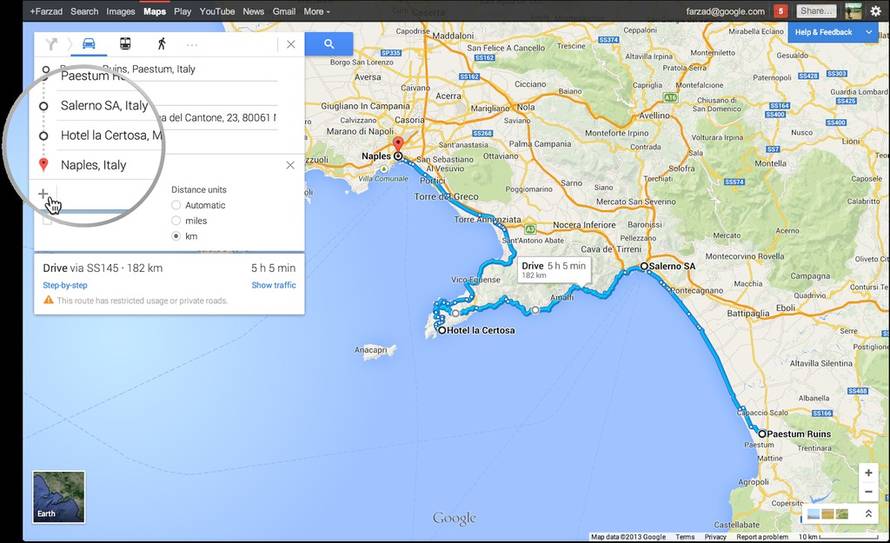Click the Drive 5 h 5 min map tooltip
The width and height of the screenshot is (890, 543).
point(553,270)
